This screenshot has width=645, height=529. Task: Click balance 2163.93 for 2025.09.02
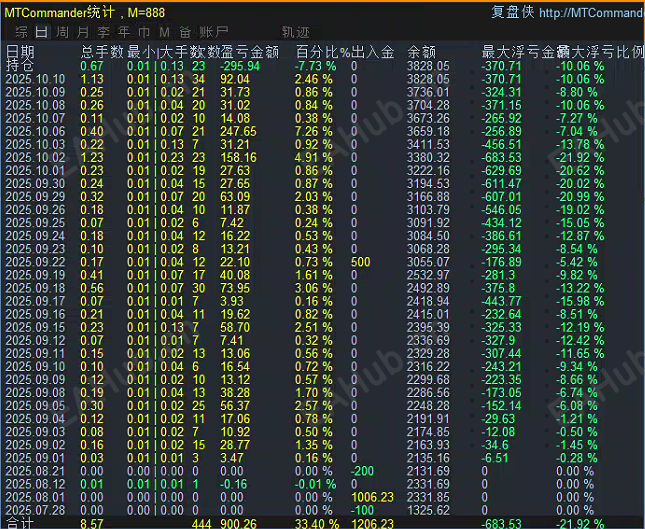pyautogui.click(x=428, y=445)
